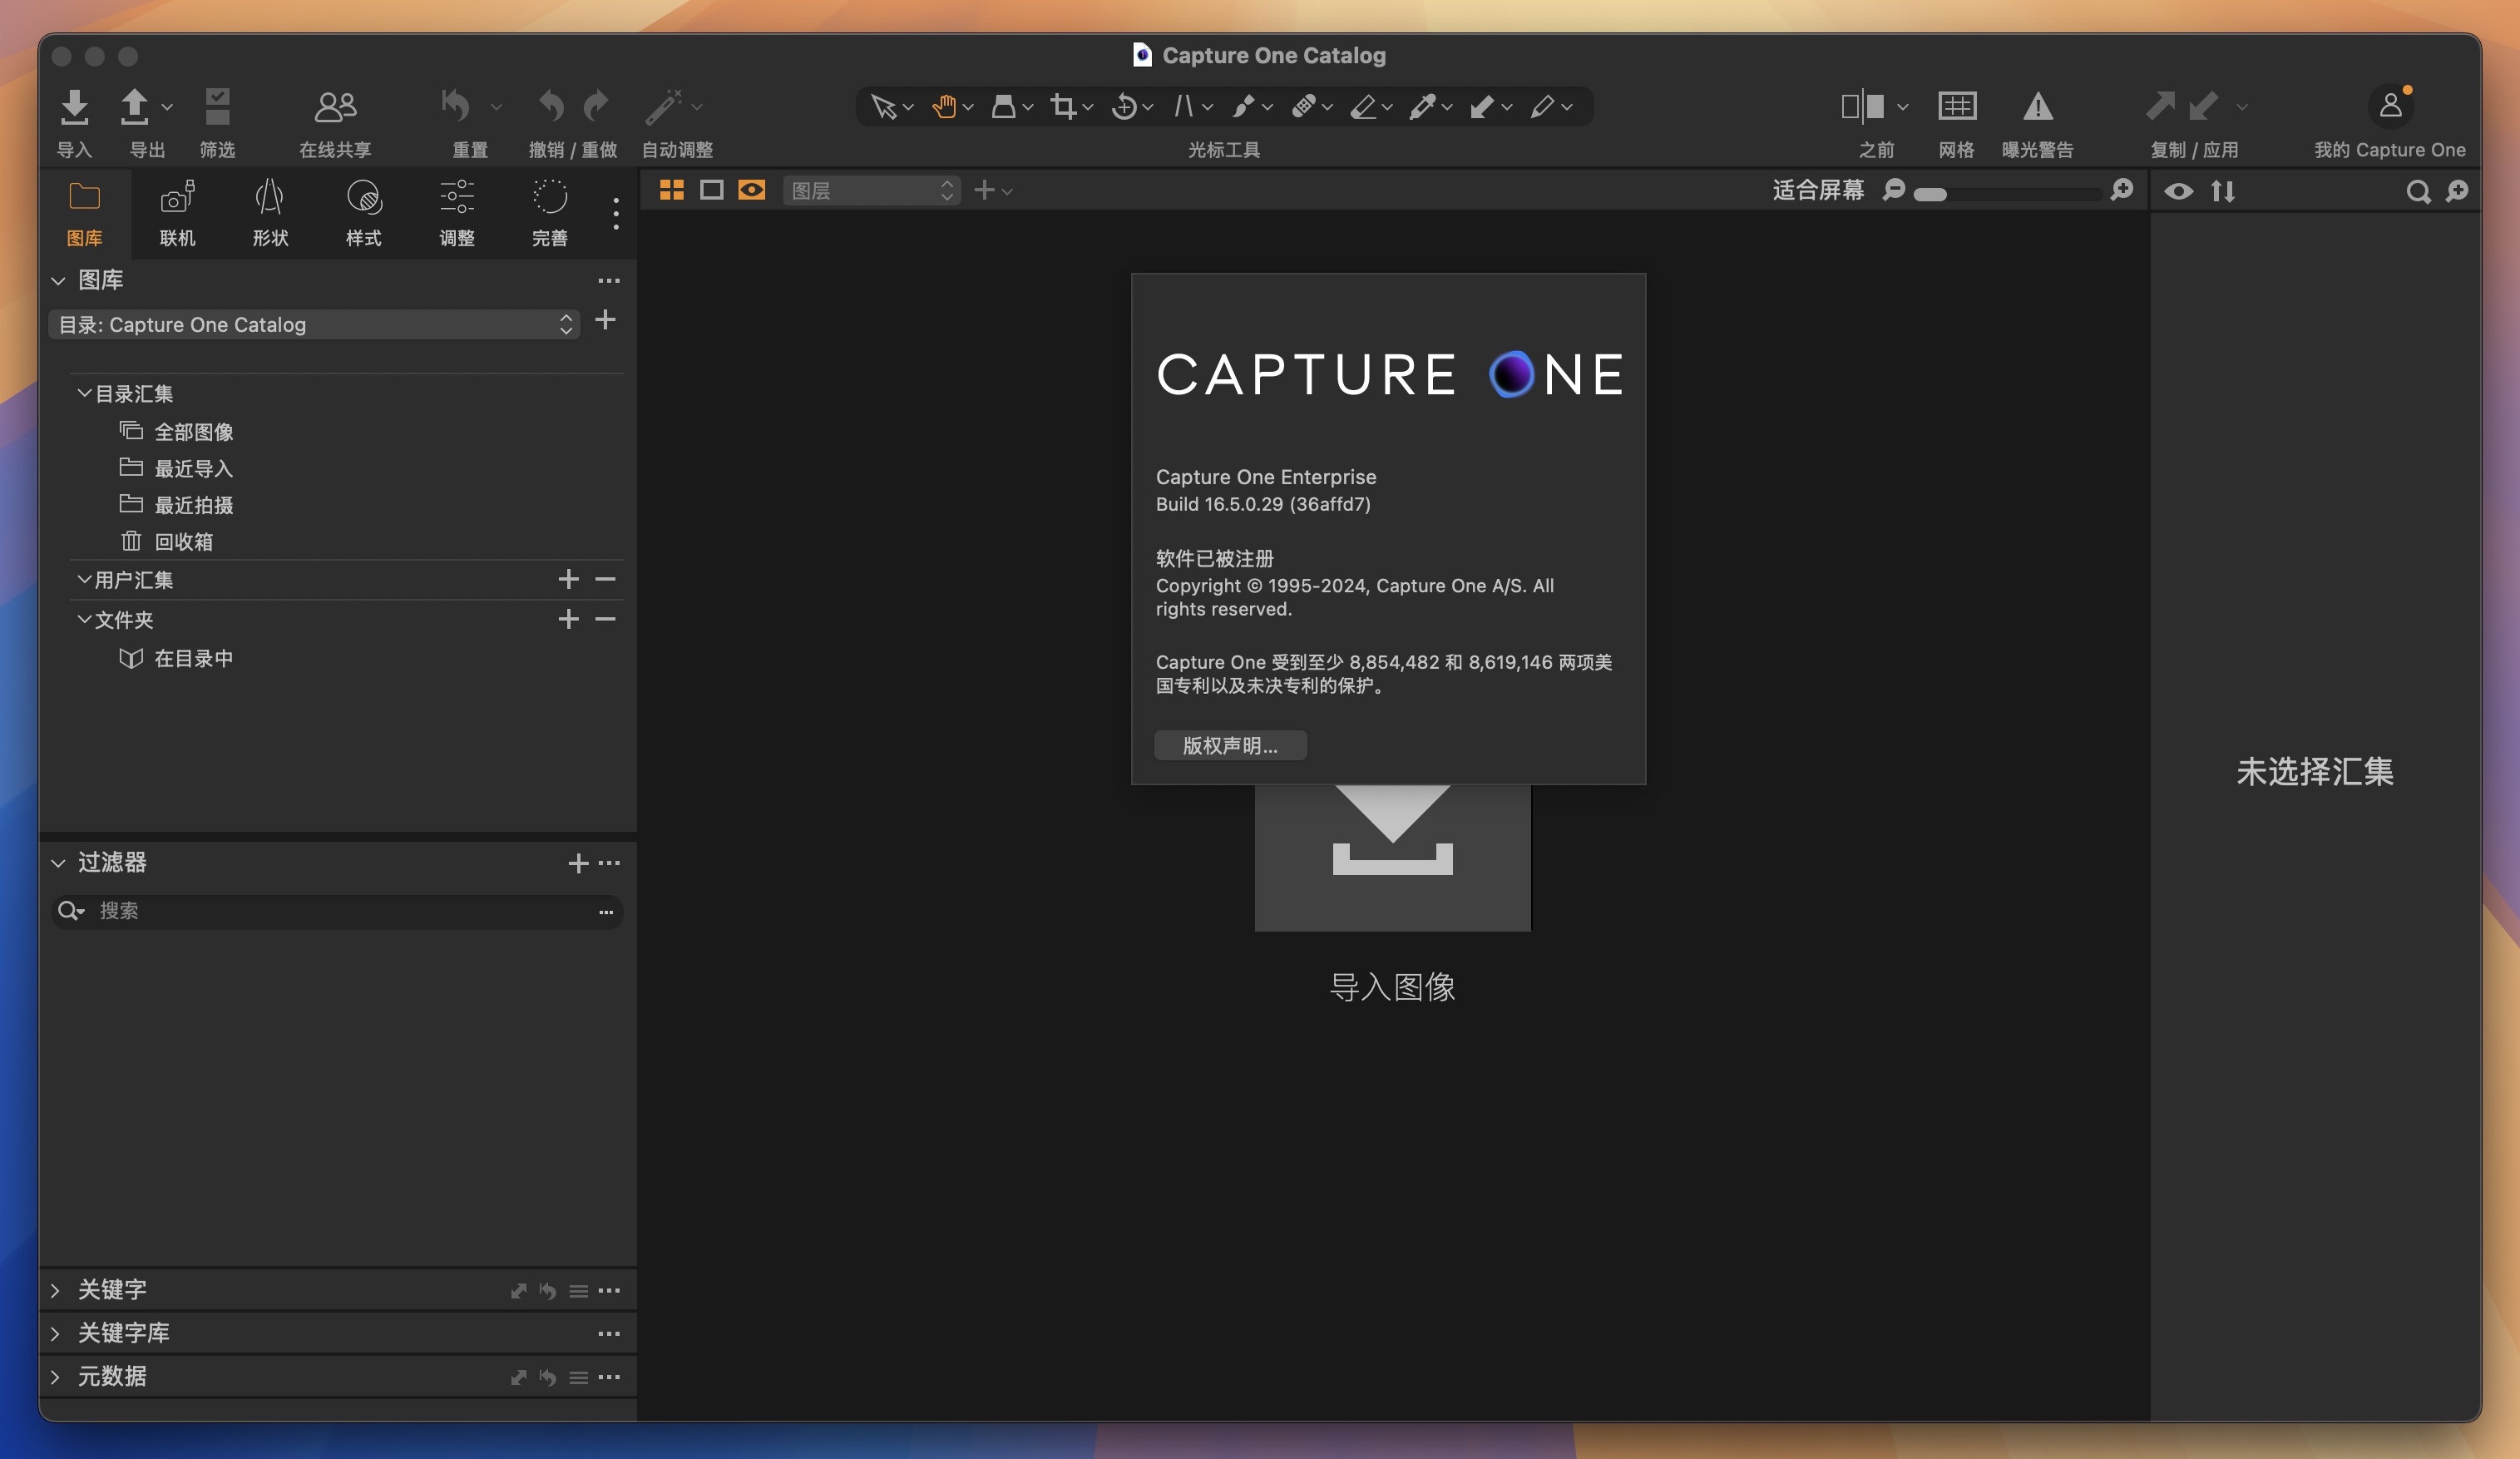Viewport: 2520px width, 1459px height.
Task: Switch to multi-image grid view
Action: [672, 190]
